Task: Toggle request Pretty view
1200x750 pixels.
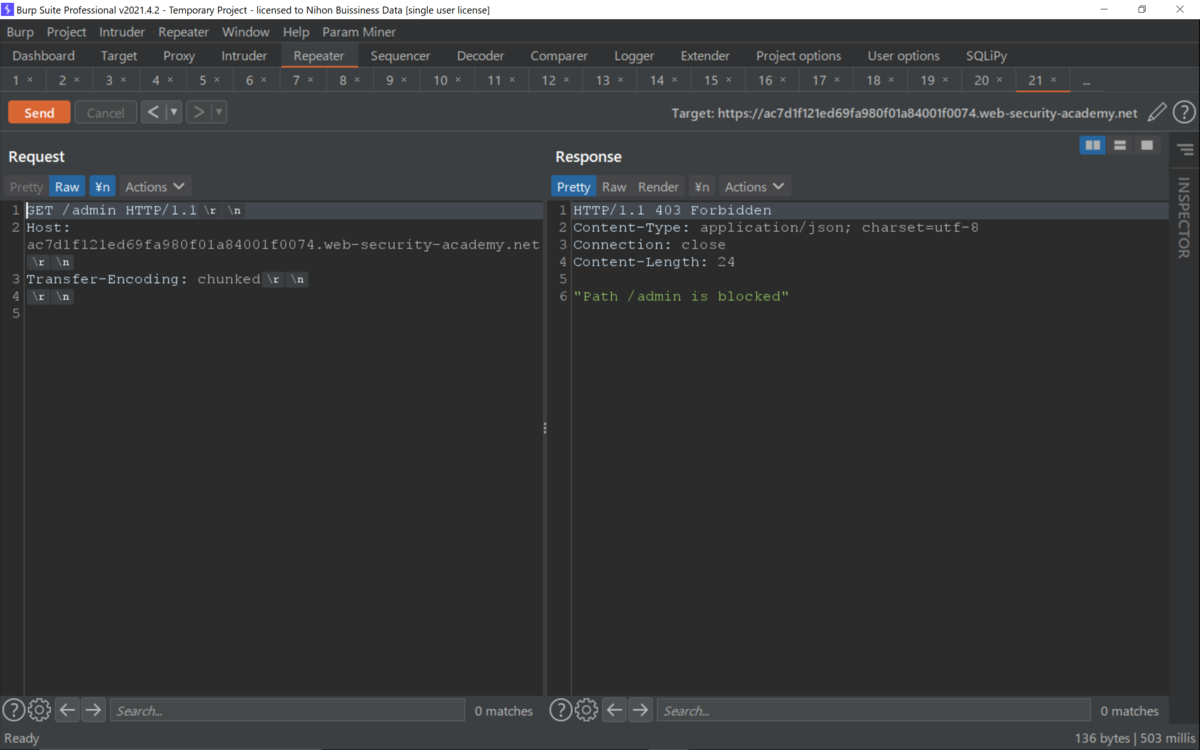Action: click(27, 186)
